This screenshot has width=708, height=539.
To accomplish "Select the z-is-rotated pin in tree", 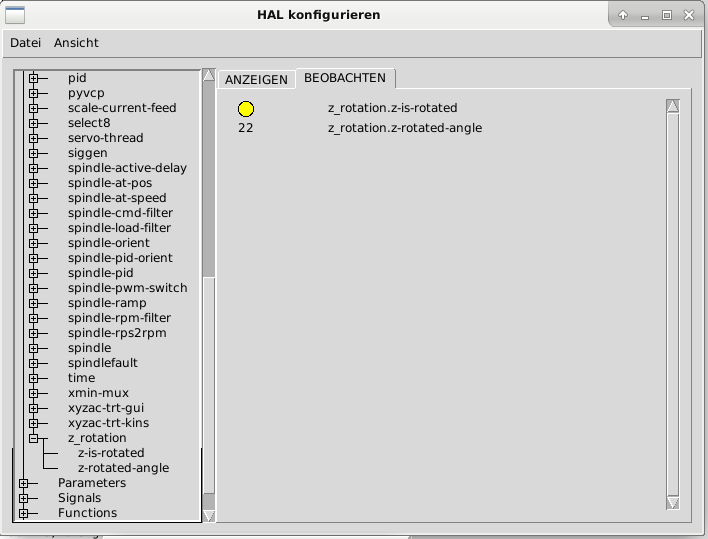I will coord(111,453).
